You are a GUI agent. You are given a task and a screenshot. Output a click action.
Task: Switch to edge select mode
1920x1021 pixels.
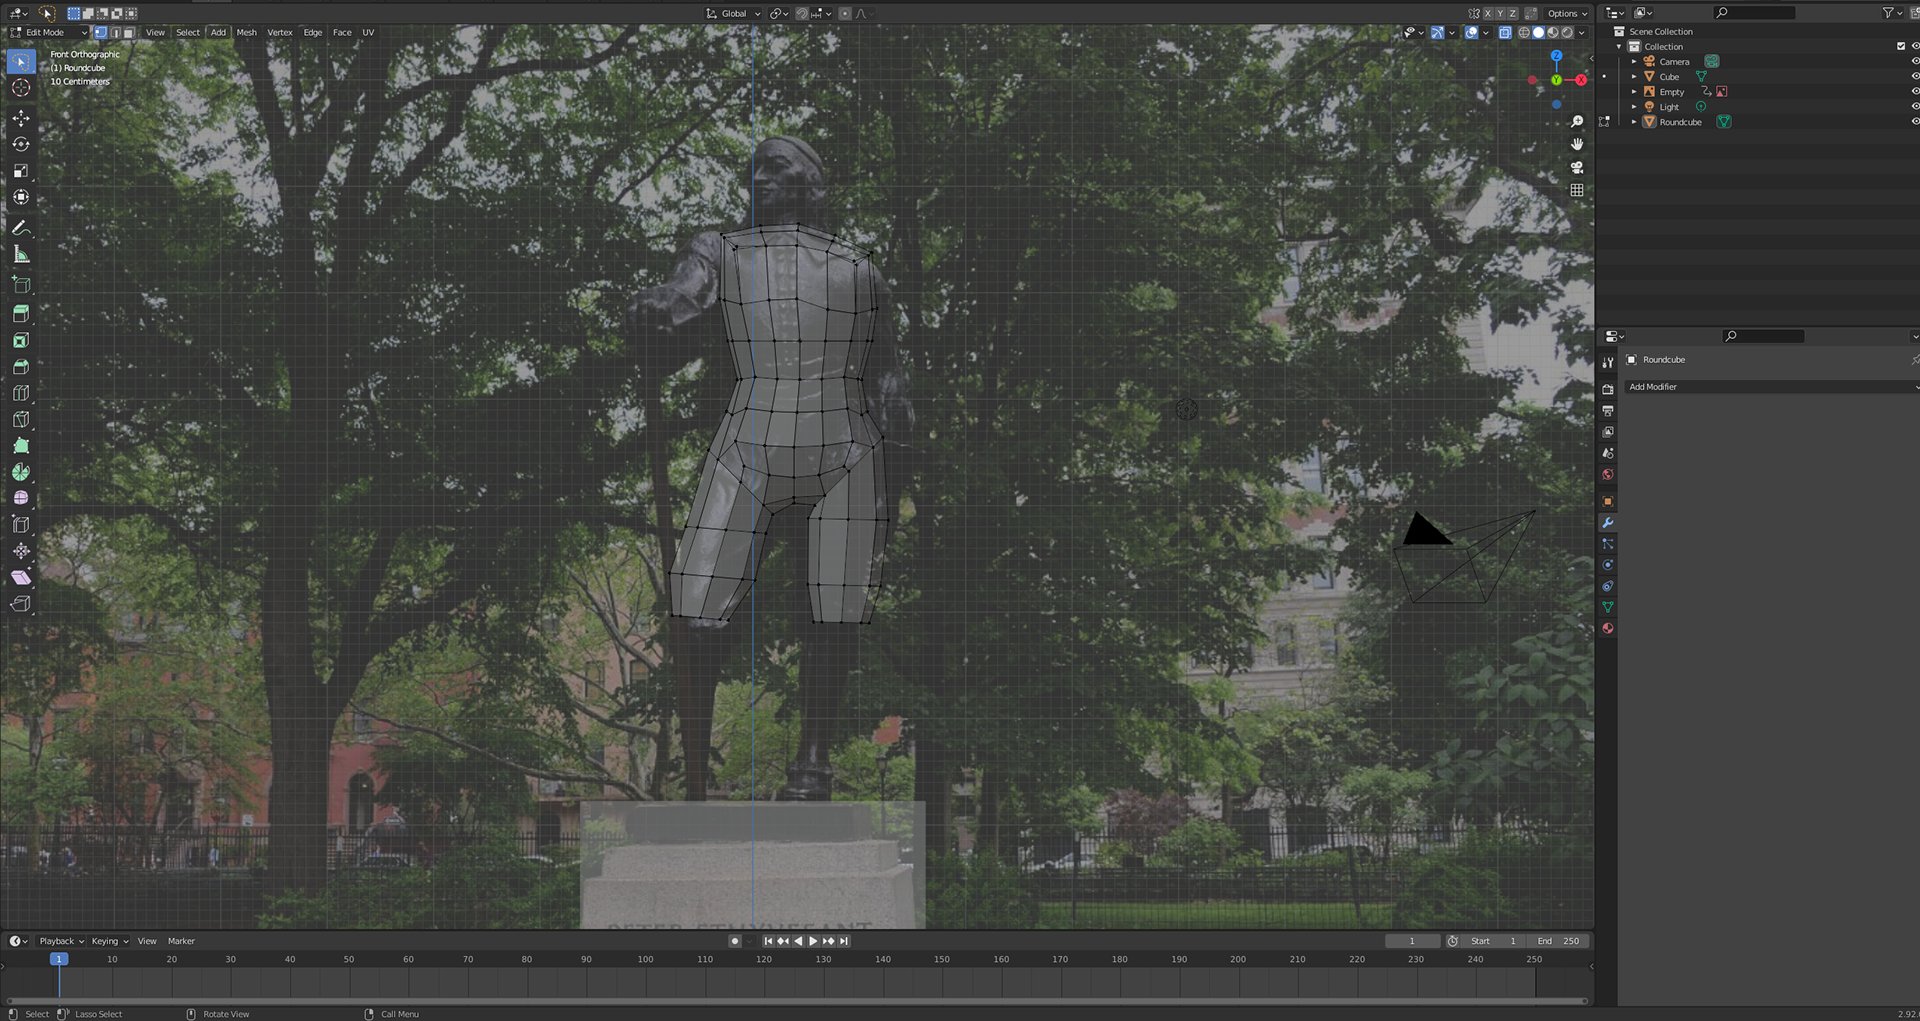[114, 32]
